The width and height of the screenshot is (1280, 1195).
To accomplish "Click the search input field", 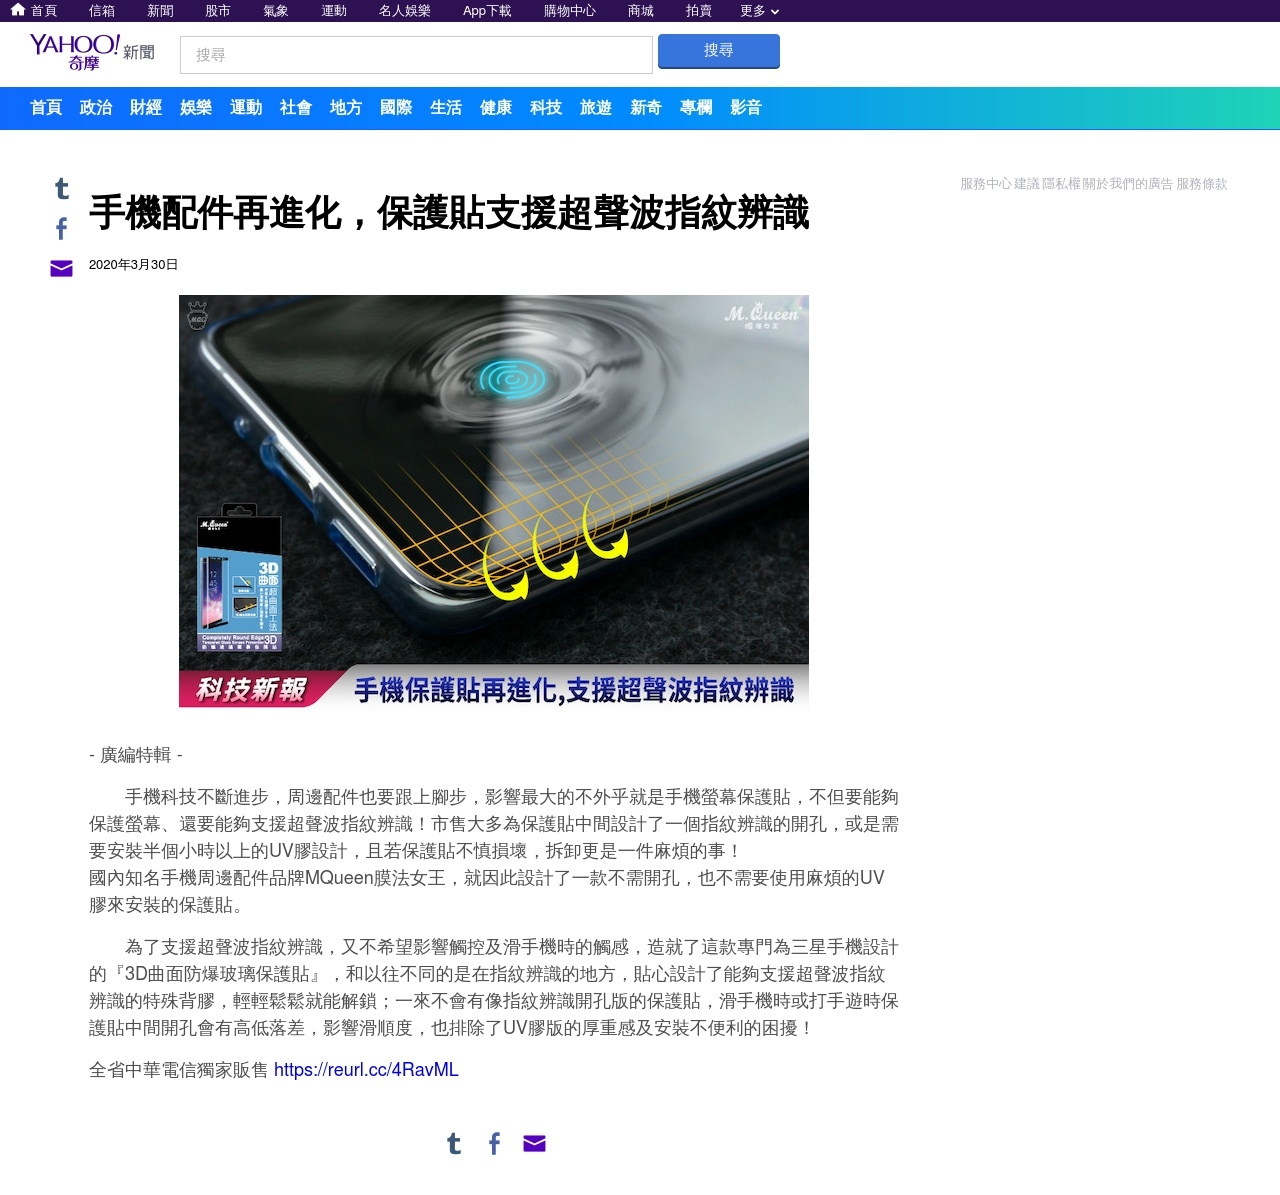I will coord(416,55).
